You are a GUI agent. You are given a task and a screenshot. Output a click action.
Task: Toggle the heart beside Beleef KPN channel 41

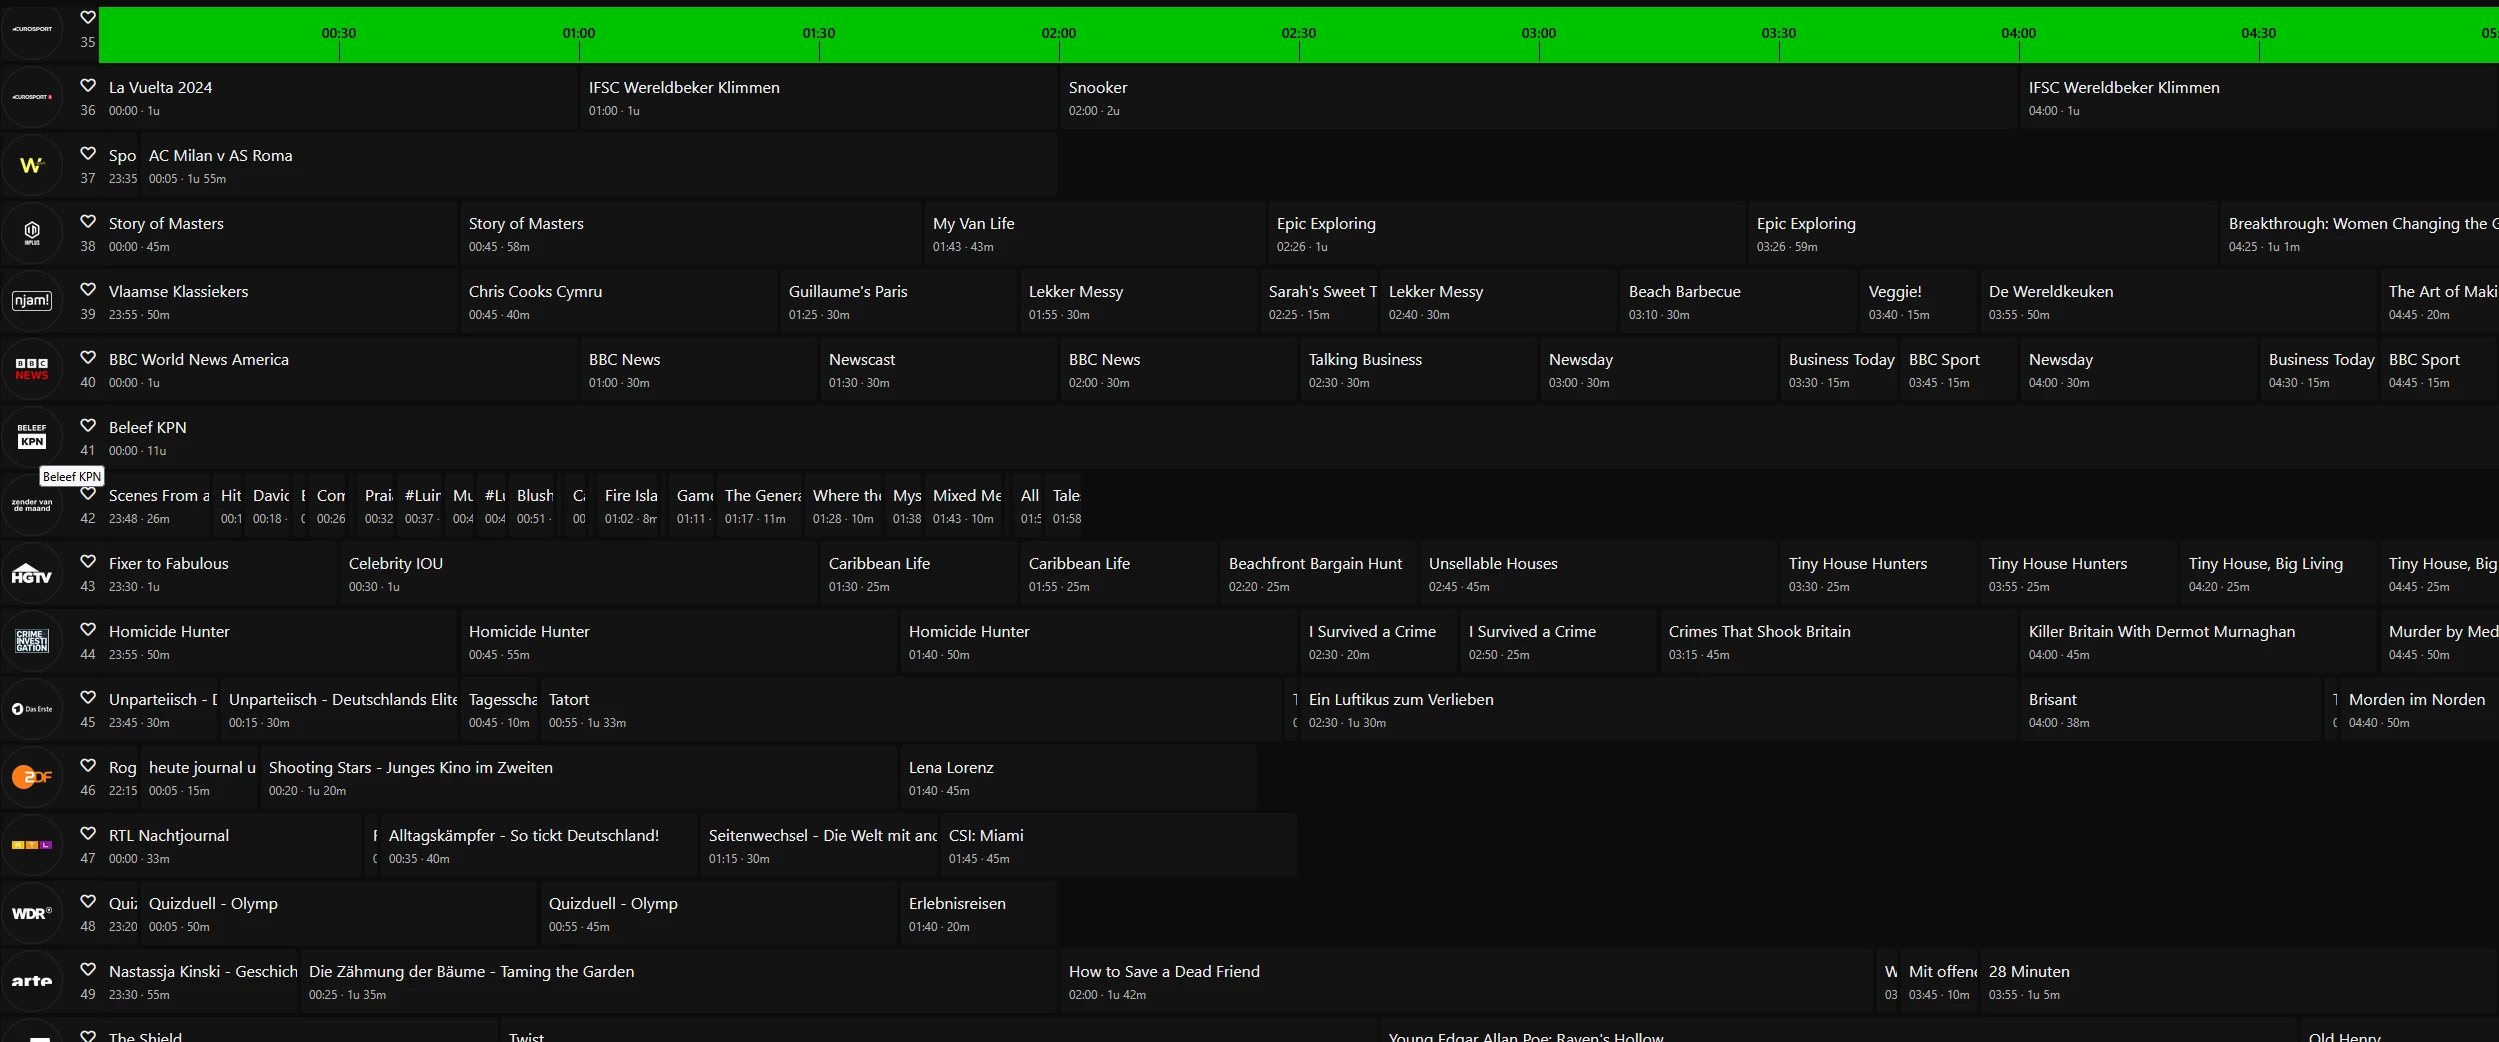click(88, 425)
